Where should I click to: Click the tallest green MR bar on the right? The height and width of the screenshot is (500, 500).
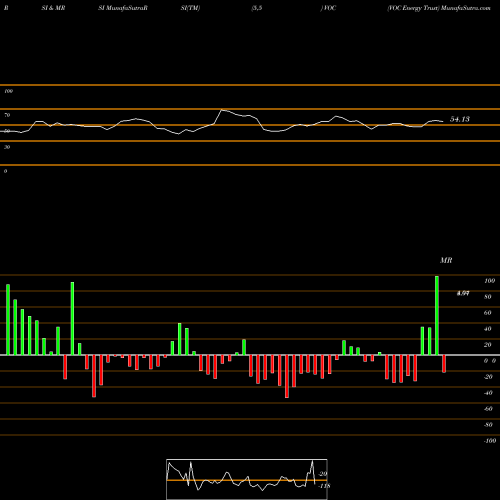pos(437,315)
